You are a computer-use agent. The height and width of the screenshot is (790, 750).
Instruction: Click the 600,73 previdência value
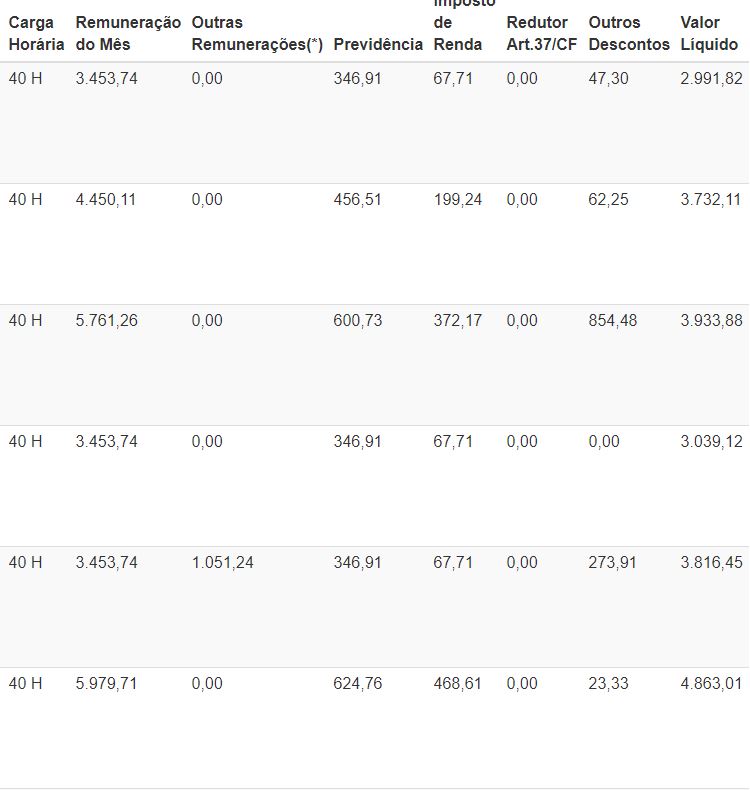click(x=357, y=321)
